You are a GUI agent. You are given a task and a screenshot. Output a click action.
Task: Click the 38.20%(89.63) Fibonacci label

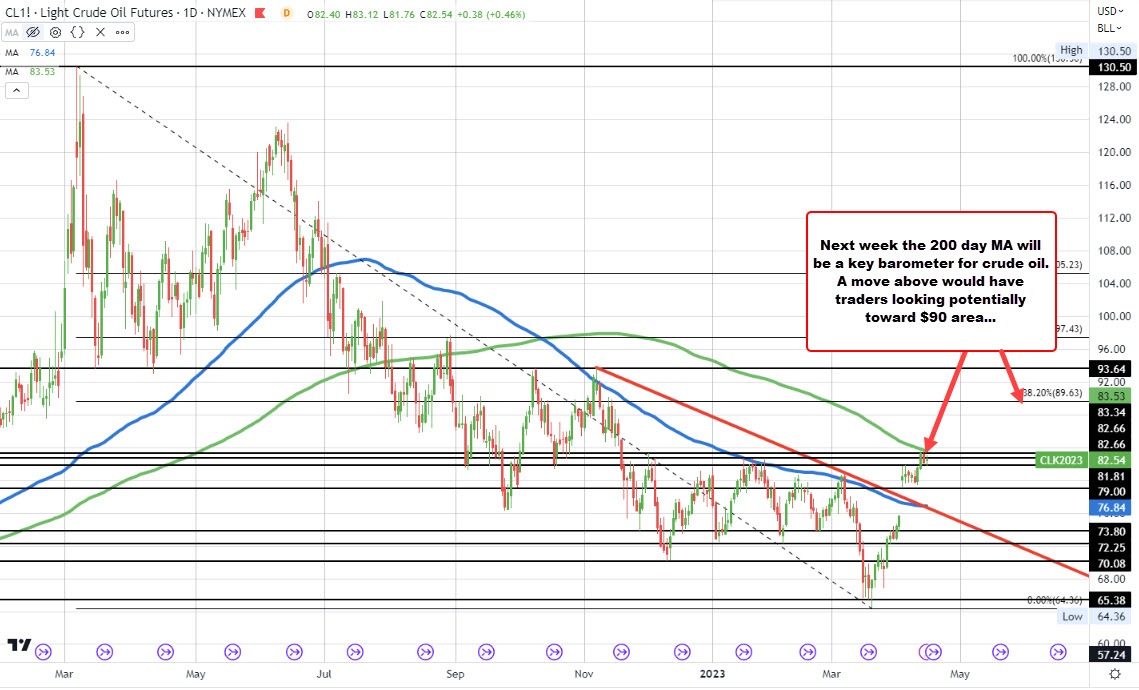click(1053, 393)
